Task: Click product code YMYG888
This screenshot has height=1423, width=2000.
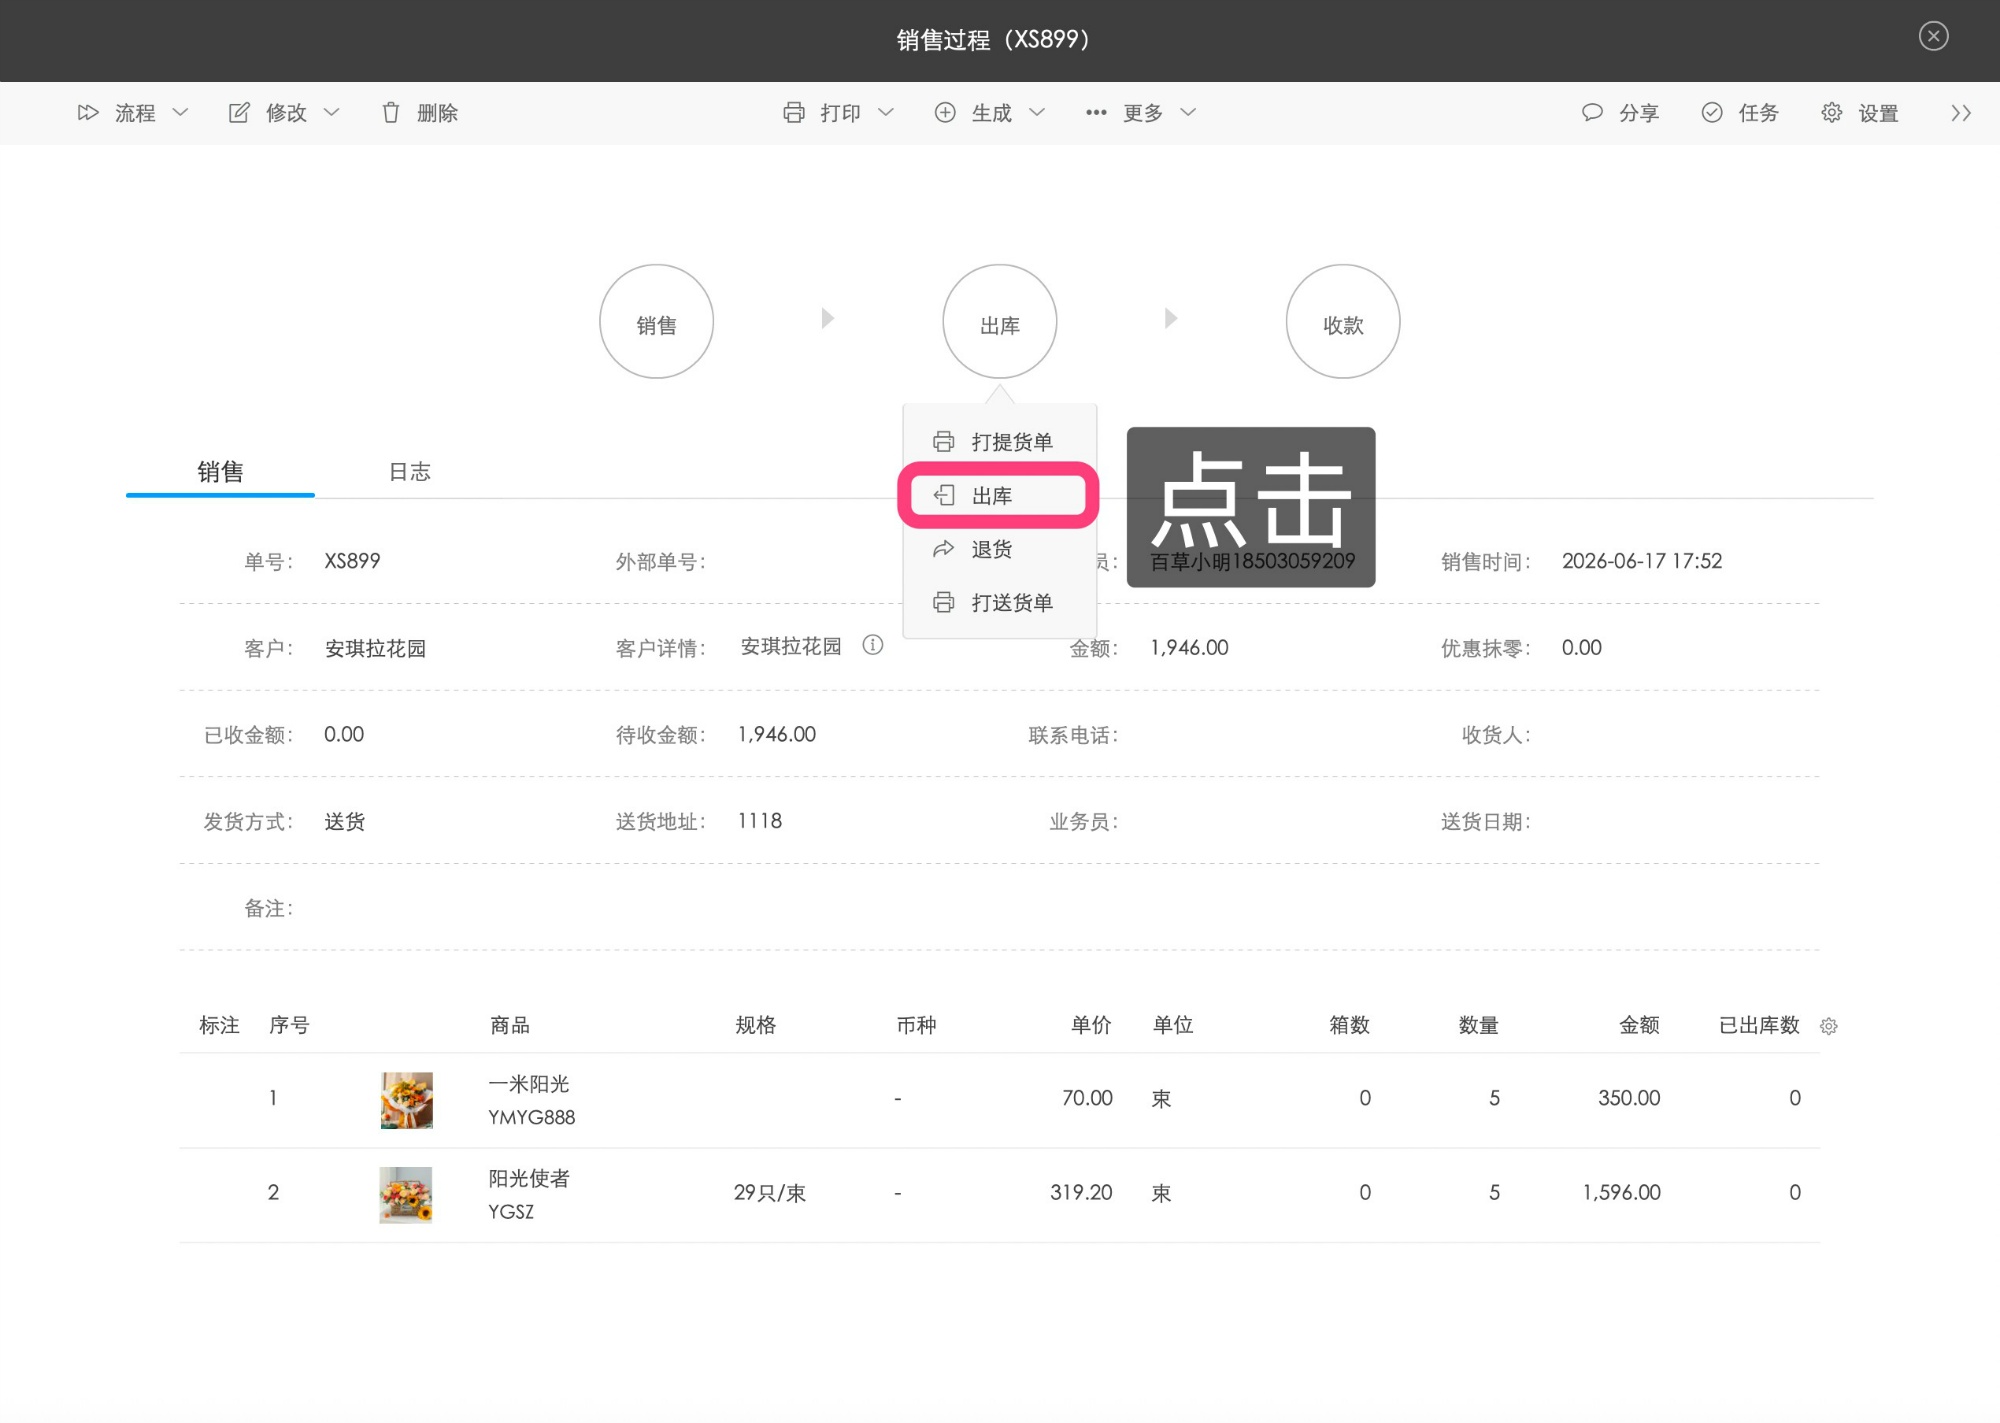Action: point(532,1117)
